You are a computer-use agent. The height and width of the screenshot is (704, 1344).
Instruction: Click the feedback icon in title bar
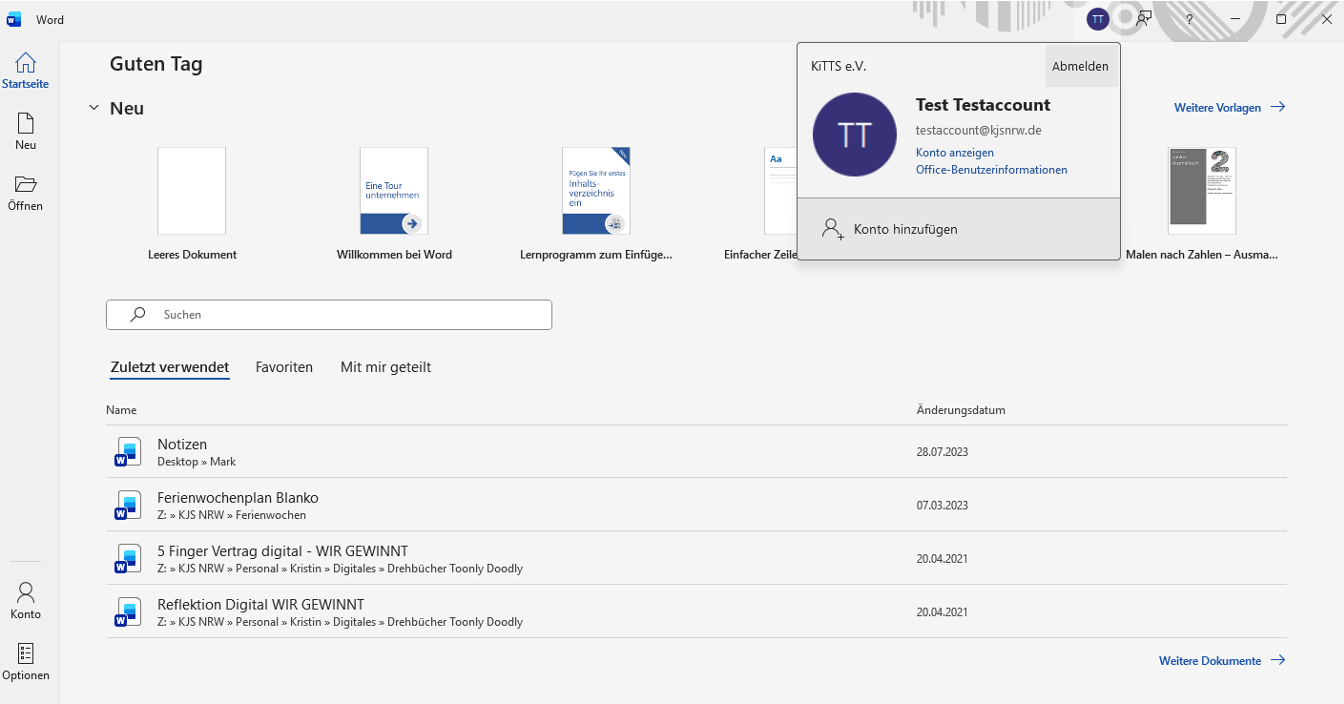pyautogui.click(x=1144, y=19)
